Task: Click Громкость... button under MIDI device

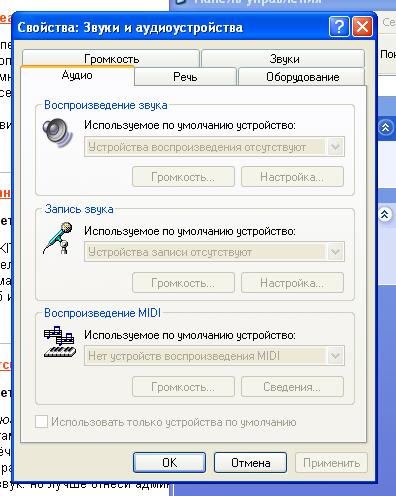Action: click(x=183, y=387)
